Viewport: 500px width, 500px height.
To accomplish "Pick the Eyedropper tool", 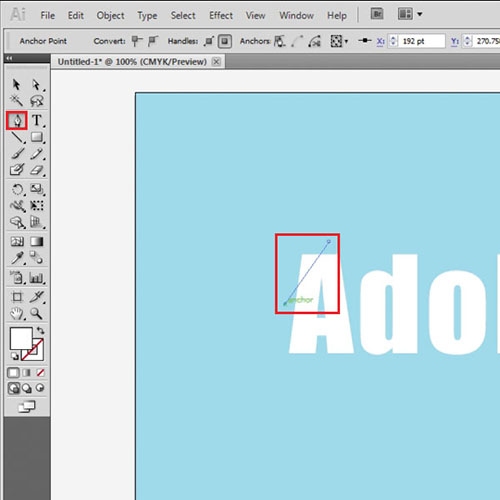I will [x=17, y=258].
